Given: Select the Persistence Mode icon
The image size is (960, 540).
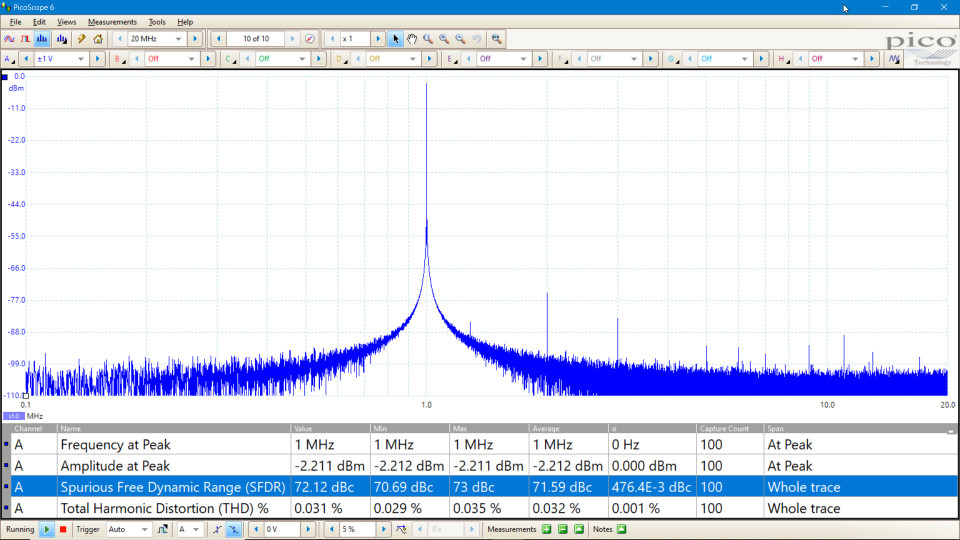Looking at the screenshot, I should click(x=25, y=39).
